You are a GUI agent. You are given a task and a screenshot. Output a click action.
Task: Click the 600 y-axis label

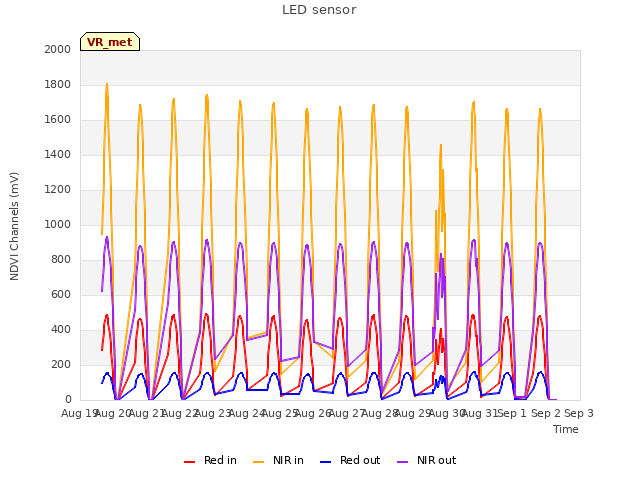[61, 294]
